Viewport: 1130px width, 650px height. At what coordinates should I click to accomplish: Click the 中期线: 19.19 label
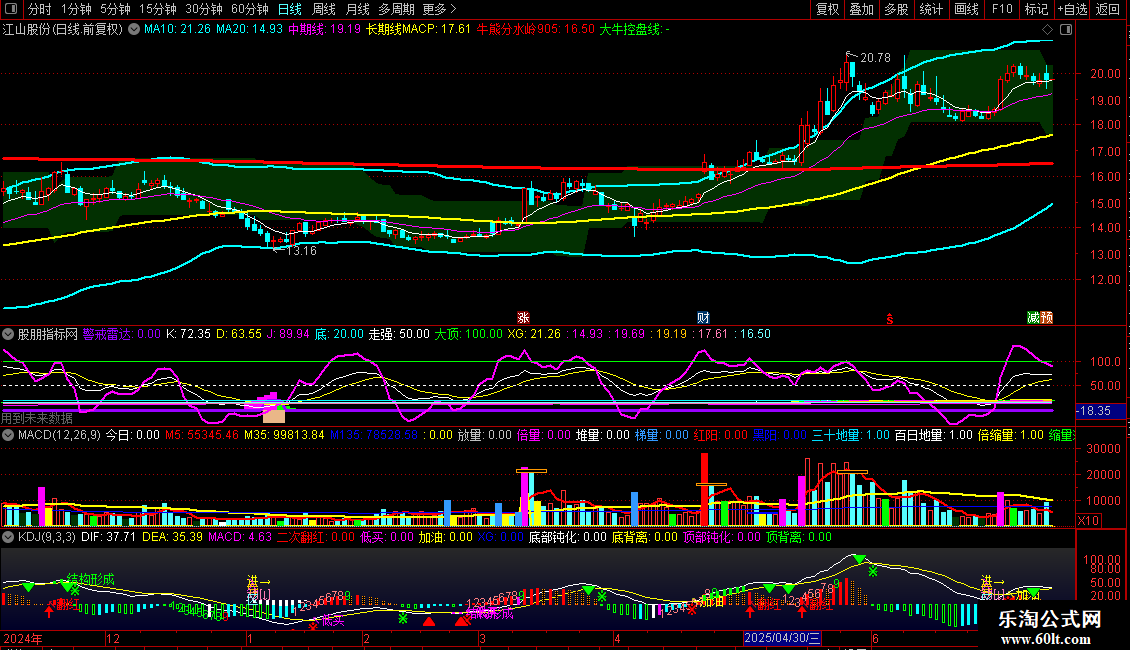tap(324, 30)
